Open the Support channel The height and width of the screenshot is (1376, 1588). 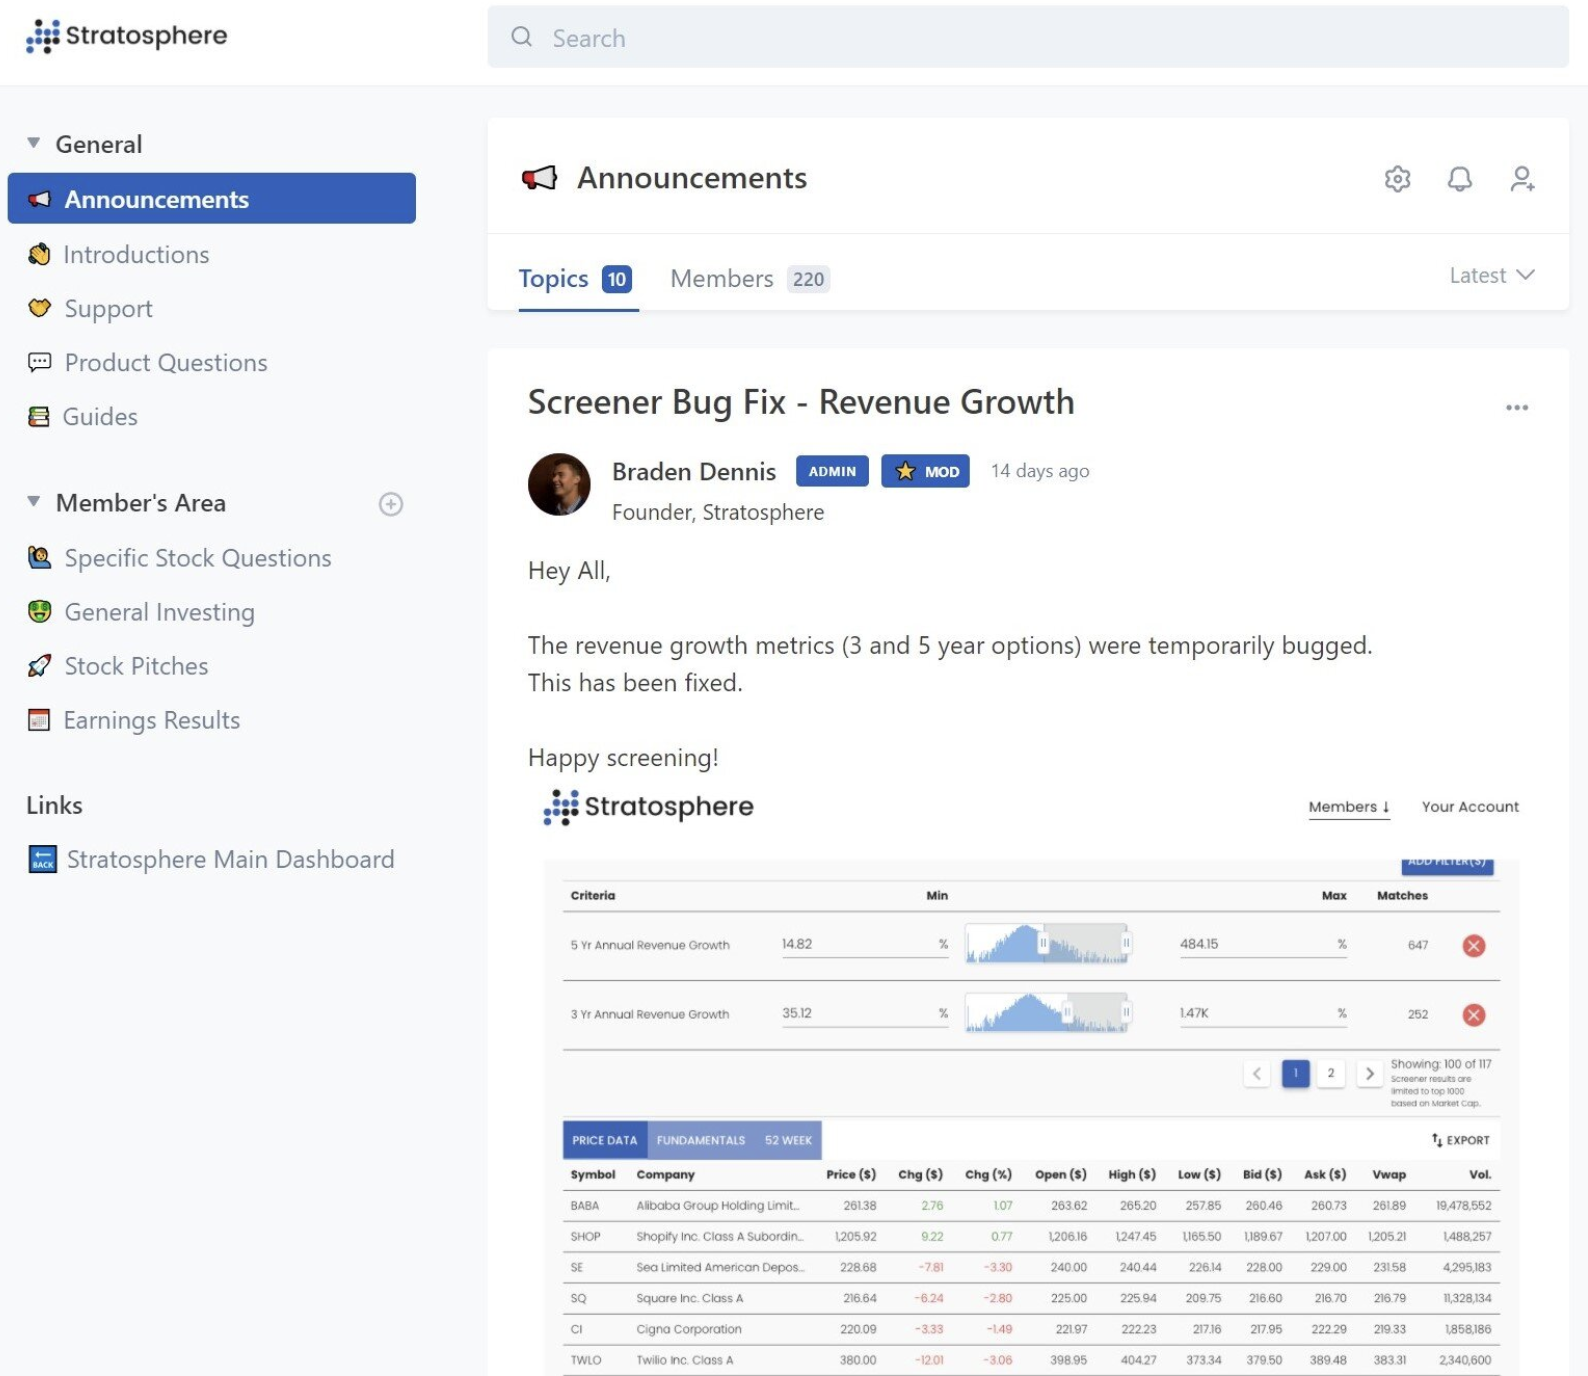click(109, 308)
